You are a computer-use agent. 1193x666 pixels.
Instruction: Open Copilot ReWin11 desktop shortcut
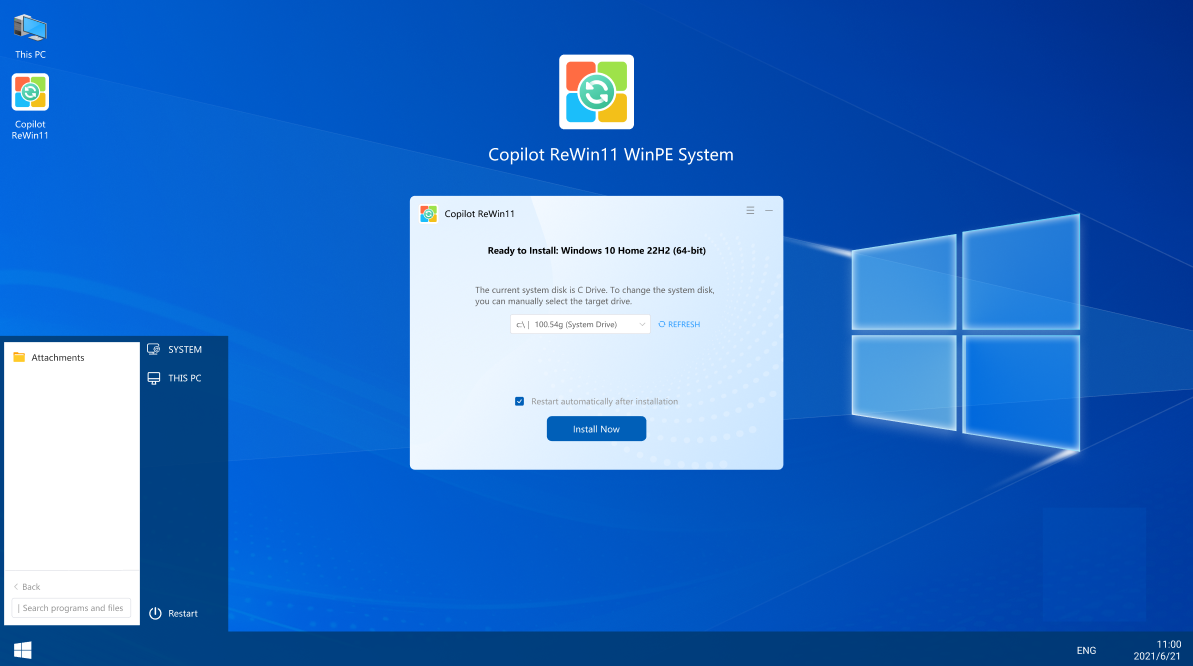[x=30, y=93]
